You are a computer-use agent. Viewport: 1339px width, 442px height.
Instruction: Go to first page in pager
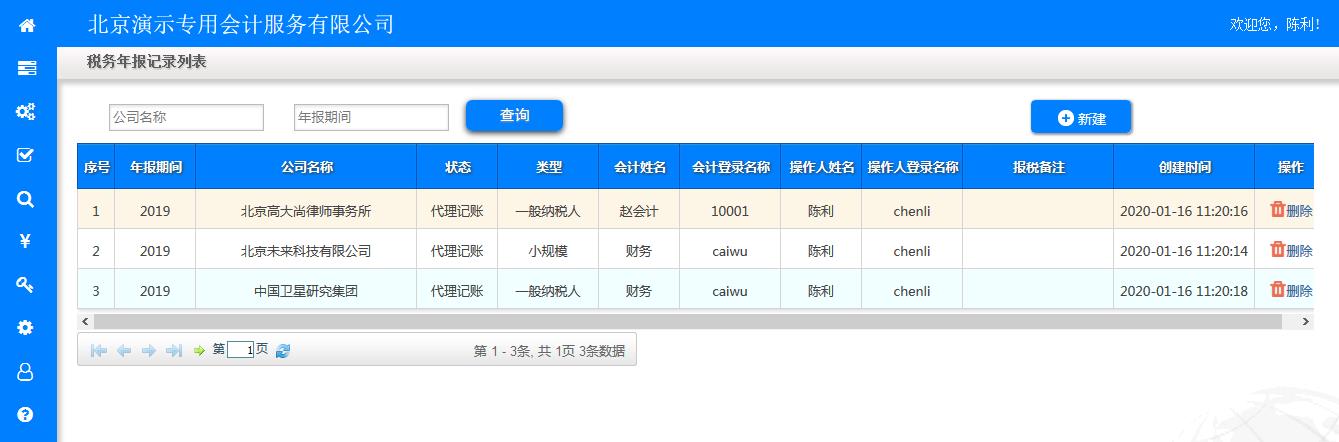(98, 350)
